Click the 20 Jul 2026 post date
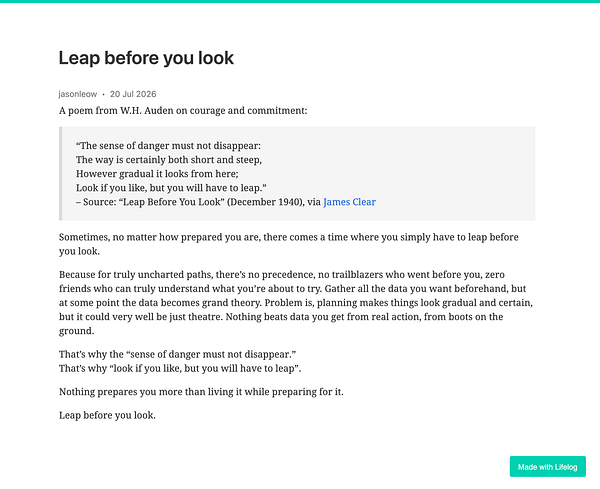 [x=133, y=94]
